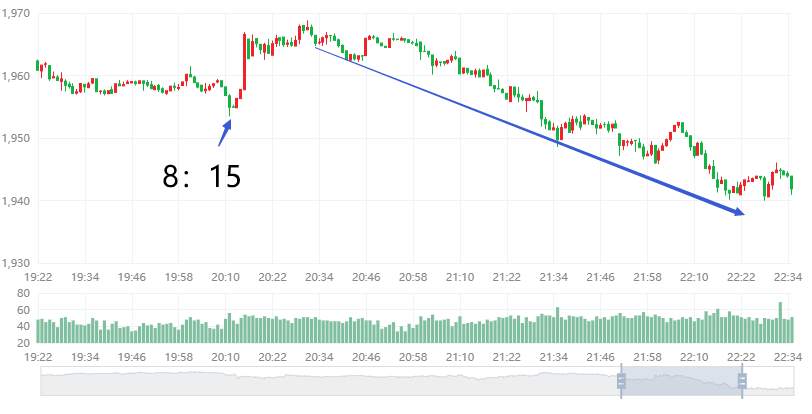The height and width of the screenshot is (414, 812).
Task: Click the selected range in overview bar
Action: point(682,381)
